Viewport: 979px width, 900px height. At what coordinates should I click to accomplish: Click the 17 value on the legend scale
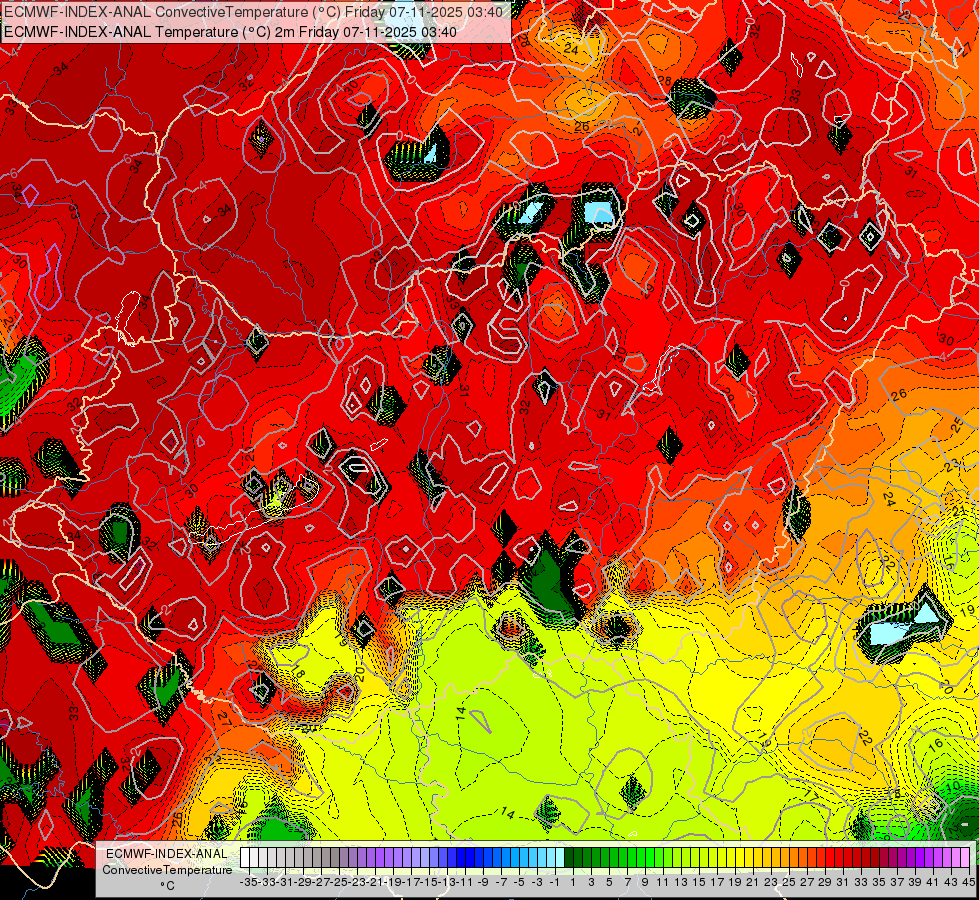point(717,883)
